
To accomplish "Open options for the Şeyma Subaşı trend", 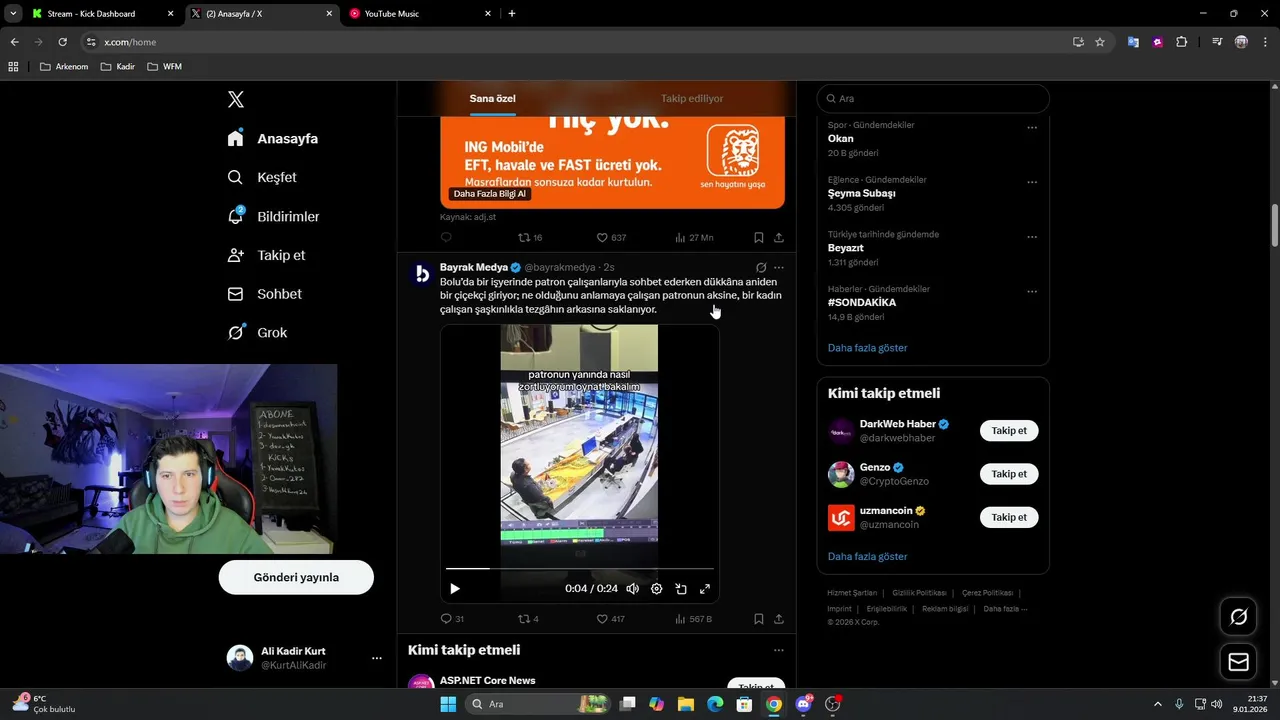I will 1032,183.
